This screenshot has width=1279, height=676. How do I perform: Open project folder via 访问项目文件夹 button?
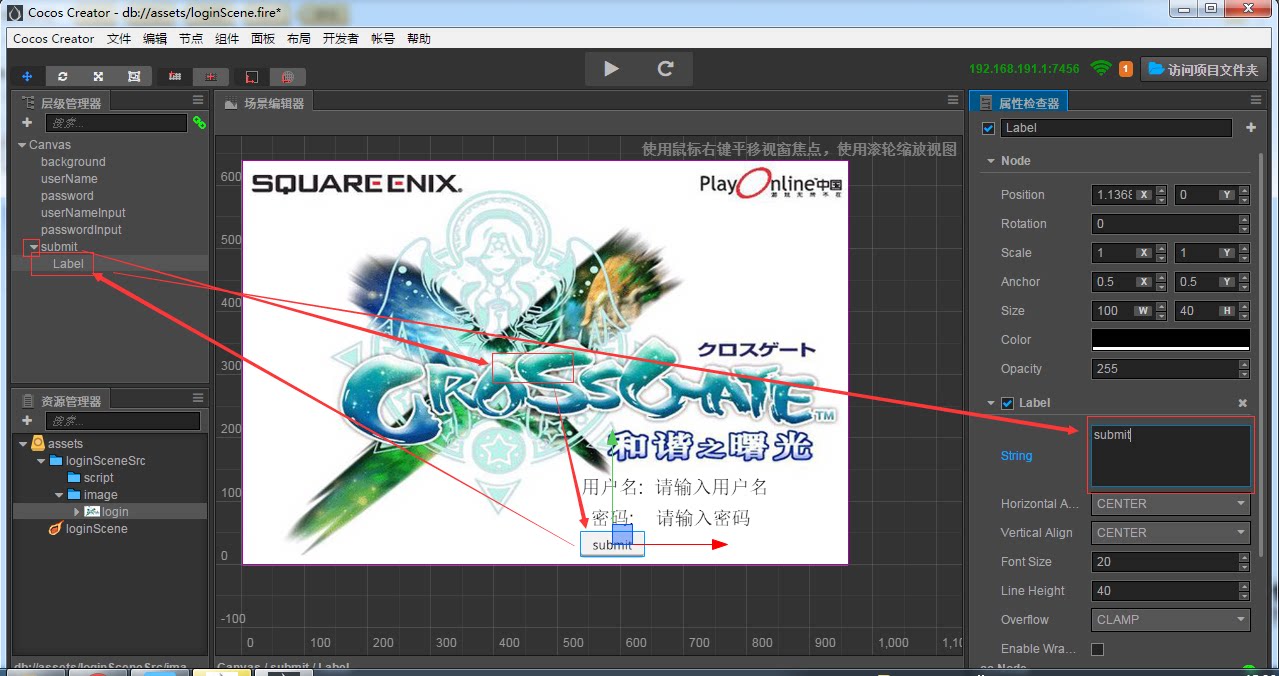click(1203, 69)
